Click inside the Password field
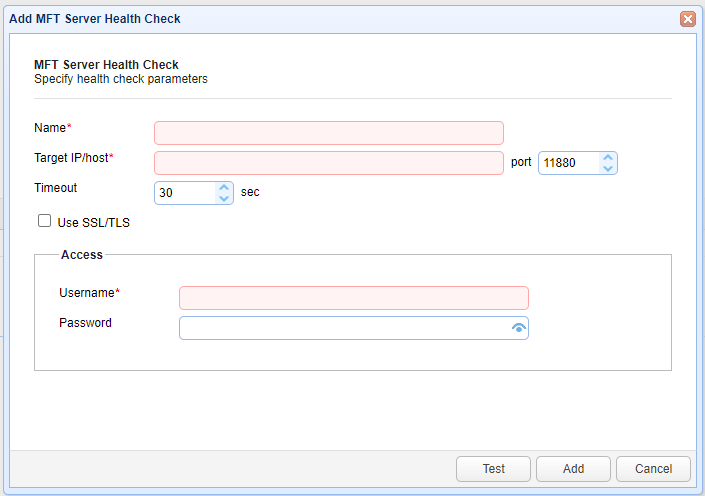The width and height of the screenshot is (705, 496). click(x=344, y=328)
